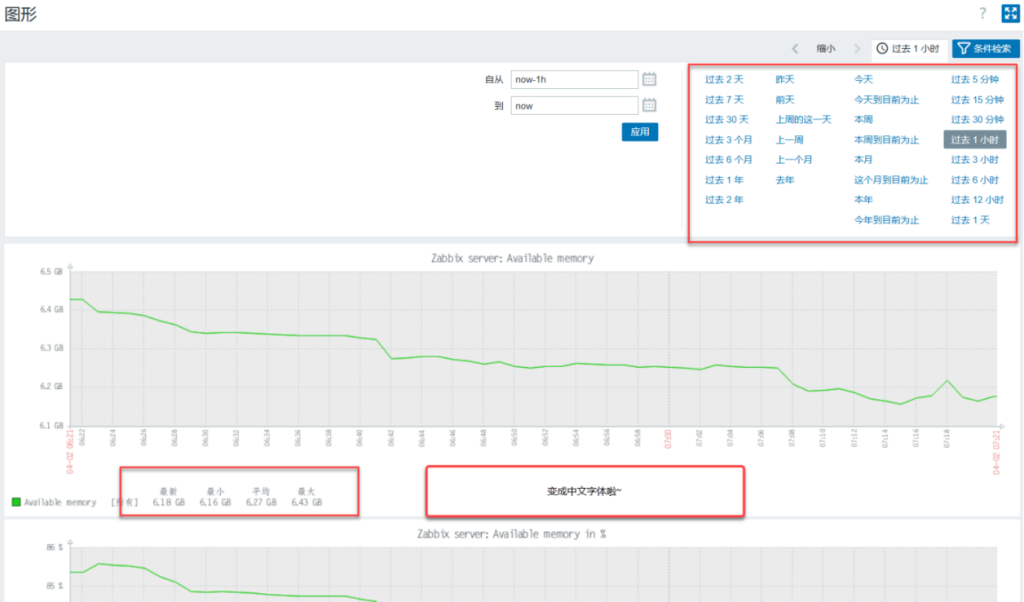The width and height of the screenshot is (1024, 602).
Task: Open the 条件检索 filter tab
Action: [x=985, y=48]
